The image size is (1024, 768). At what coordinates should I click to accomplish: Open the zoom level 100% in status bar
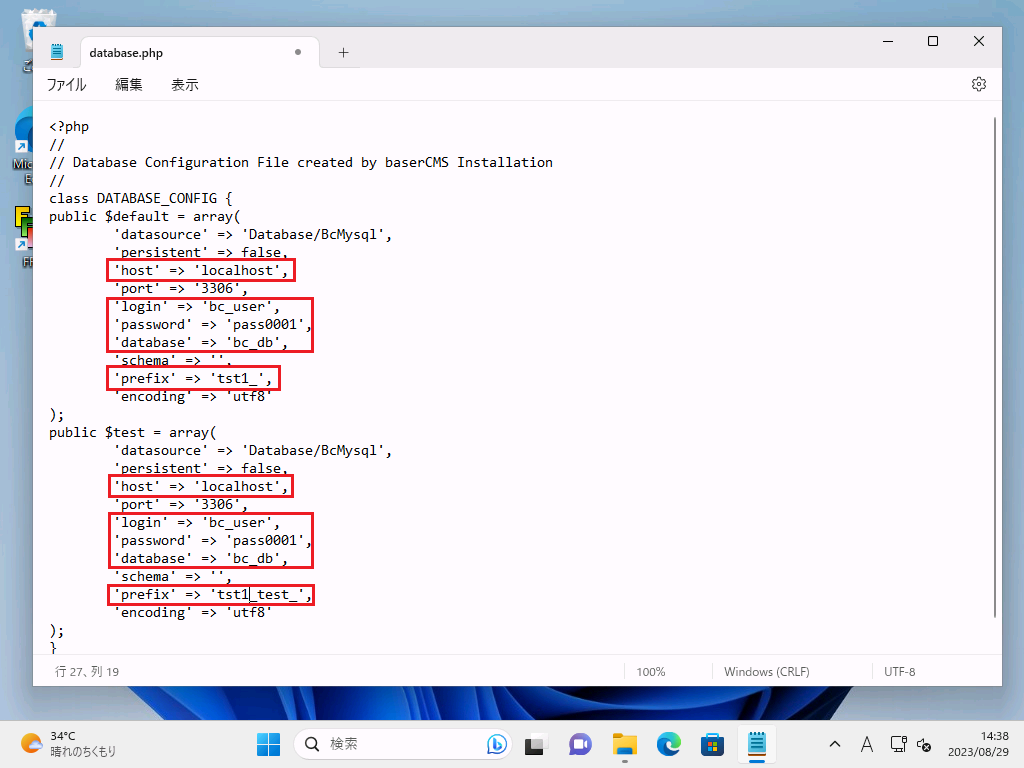(651, 672)
